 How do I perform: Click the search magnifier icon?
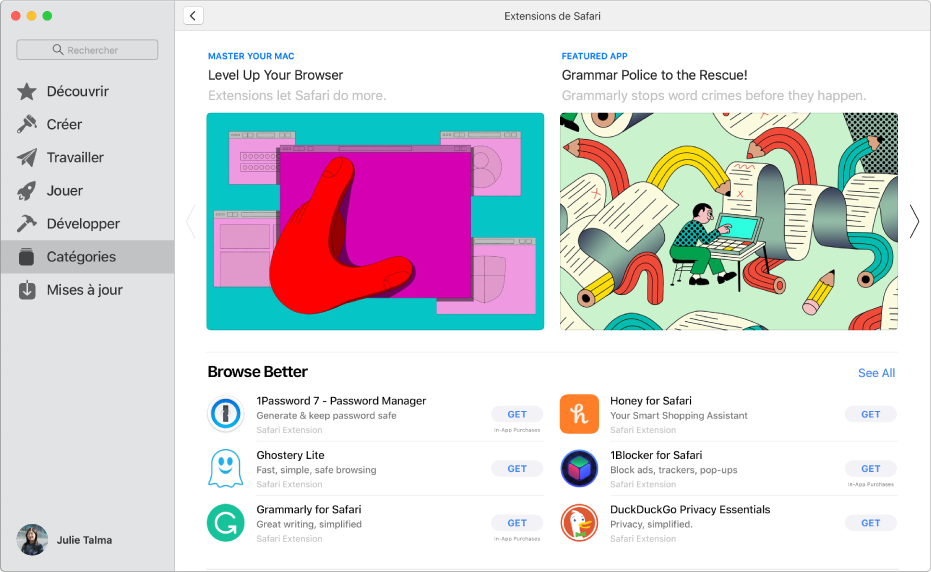coord(58,49)
